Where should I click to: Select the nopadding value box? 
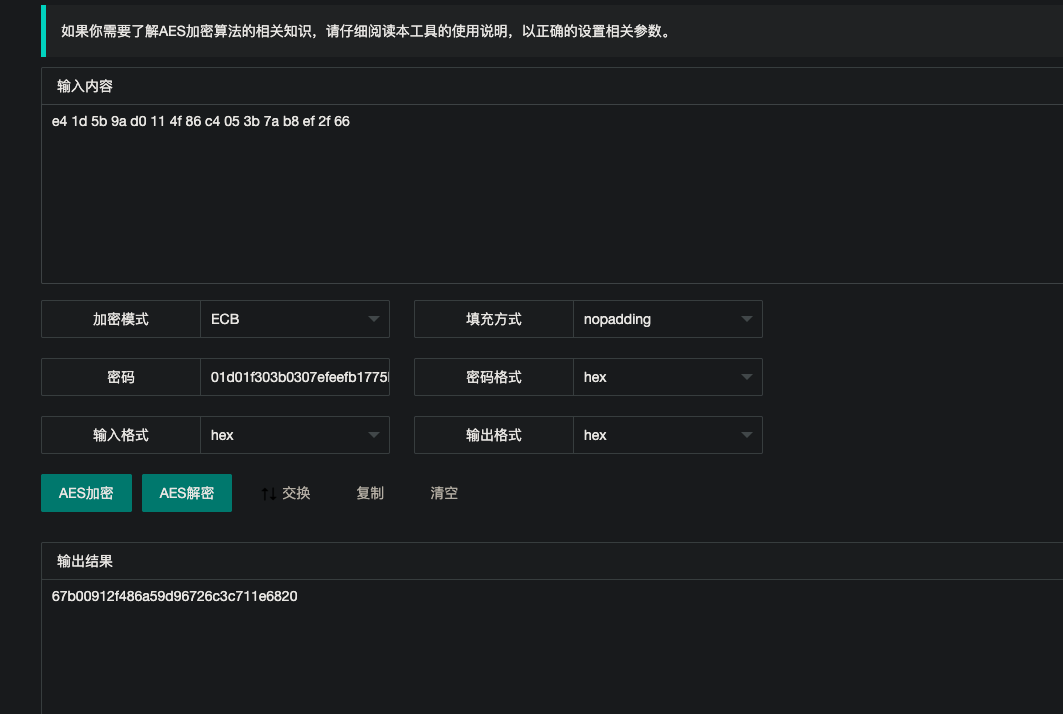[x=668, y=319]
